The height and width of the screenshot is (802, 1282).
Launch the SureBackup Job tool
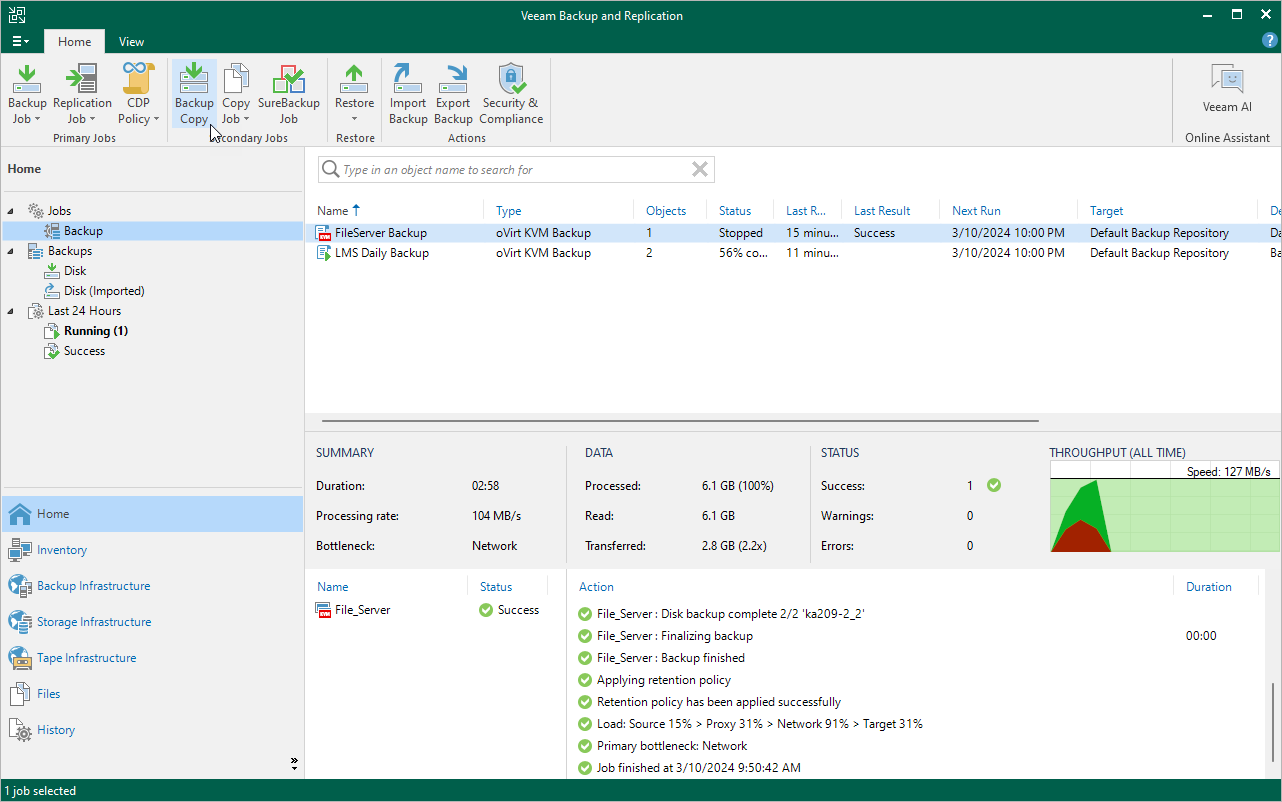(288, 94)
